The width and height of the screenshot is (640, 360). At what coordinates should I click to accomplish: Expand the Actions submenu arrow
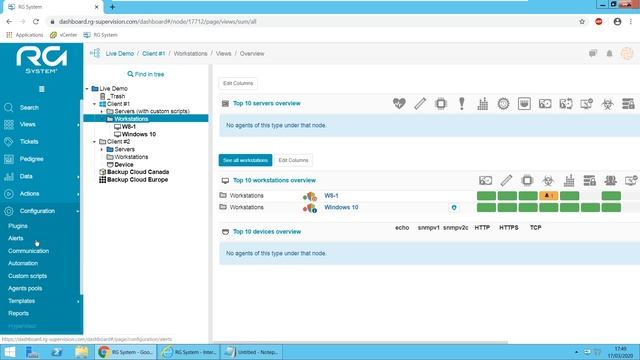click(78, 194)
